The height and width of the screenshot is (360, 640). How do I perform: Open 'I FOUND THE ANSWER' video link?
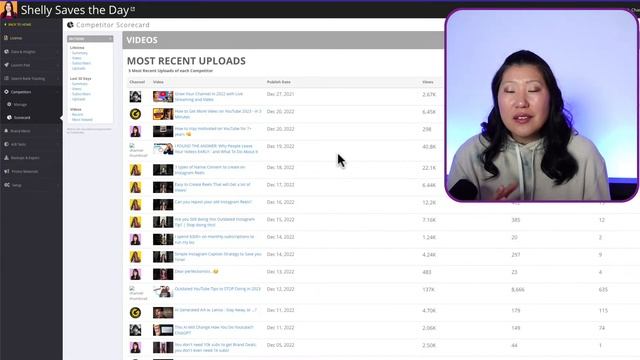pos(216,149)
